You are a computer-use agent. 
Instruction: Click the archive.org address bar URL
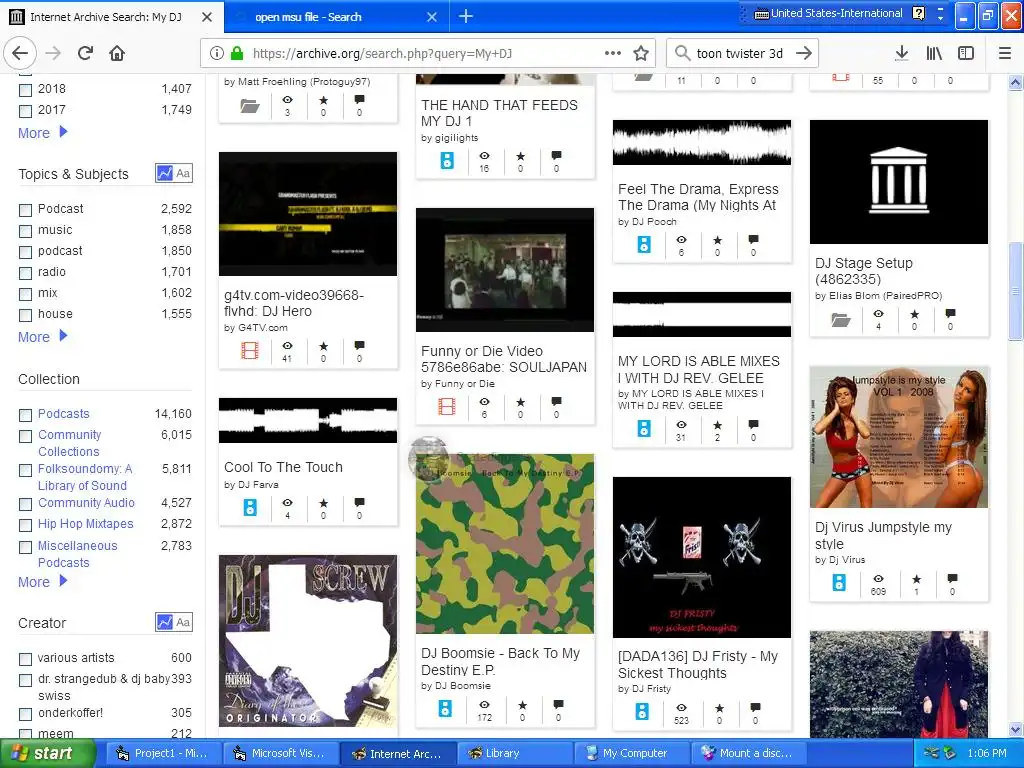[x=382, y=54]
